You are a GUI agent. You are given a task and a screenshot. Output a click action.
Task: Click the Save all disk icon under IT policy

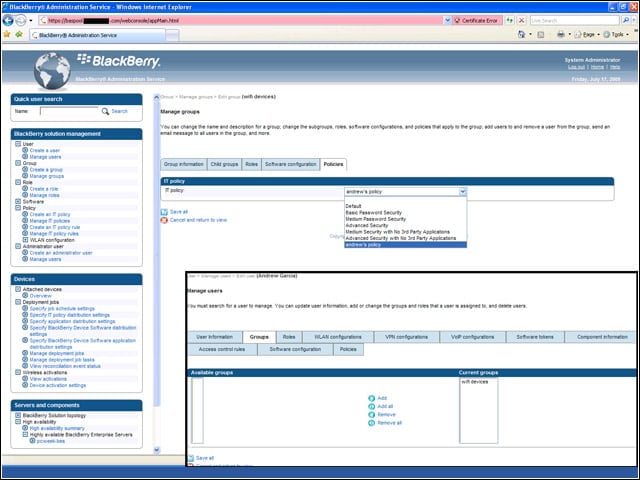point(164,212)
